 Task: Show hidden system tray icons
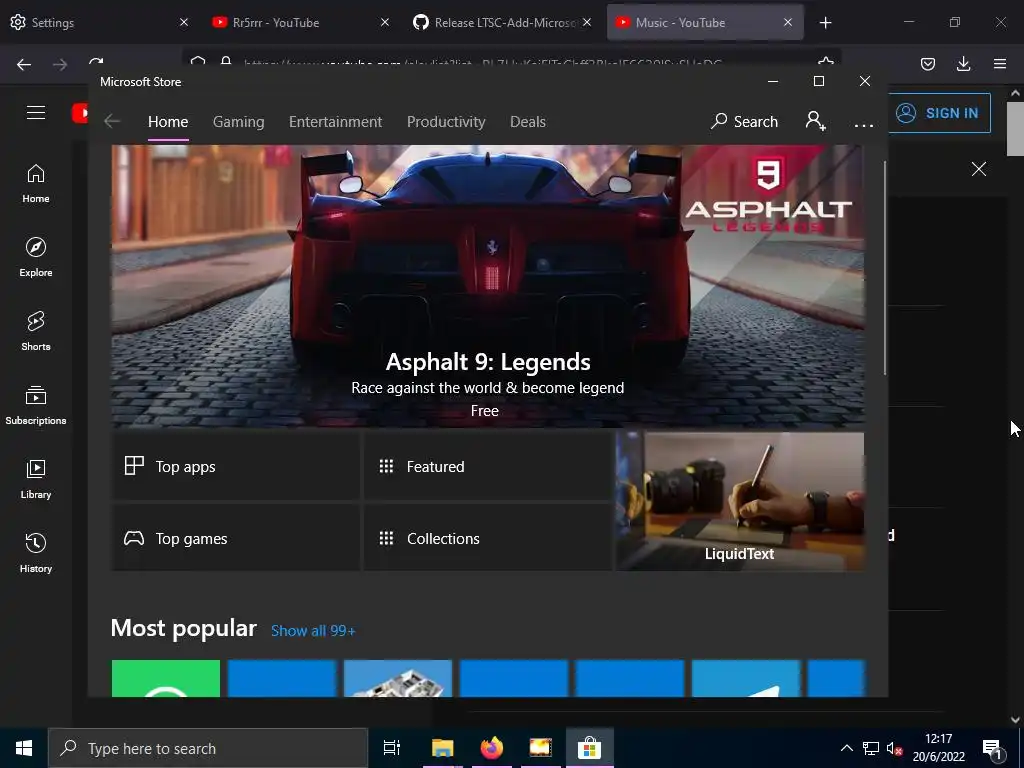846,748
